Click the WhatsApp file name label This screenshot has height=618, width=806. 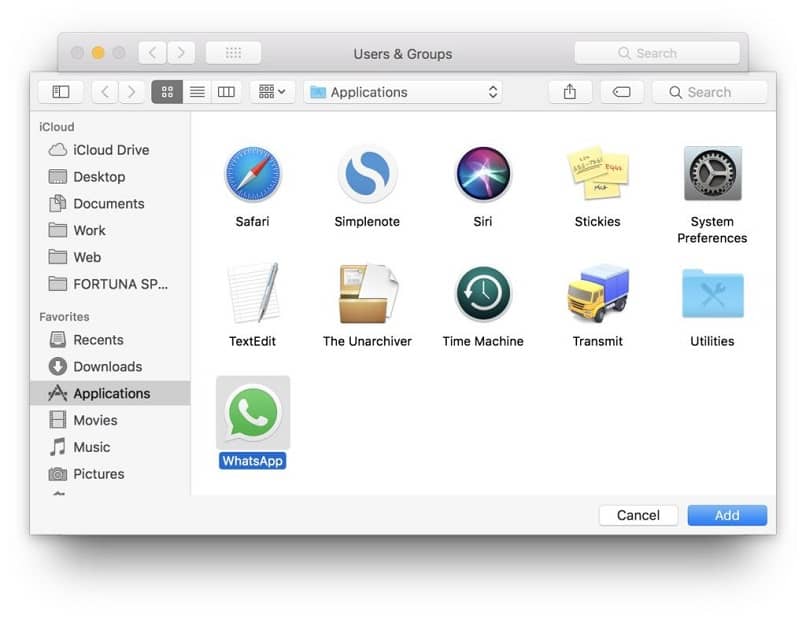pyautogui.click(x=252, y=461)
